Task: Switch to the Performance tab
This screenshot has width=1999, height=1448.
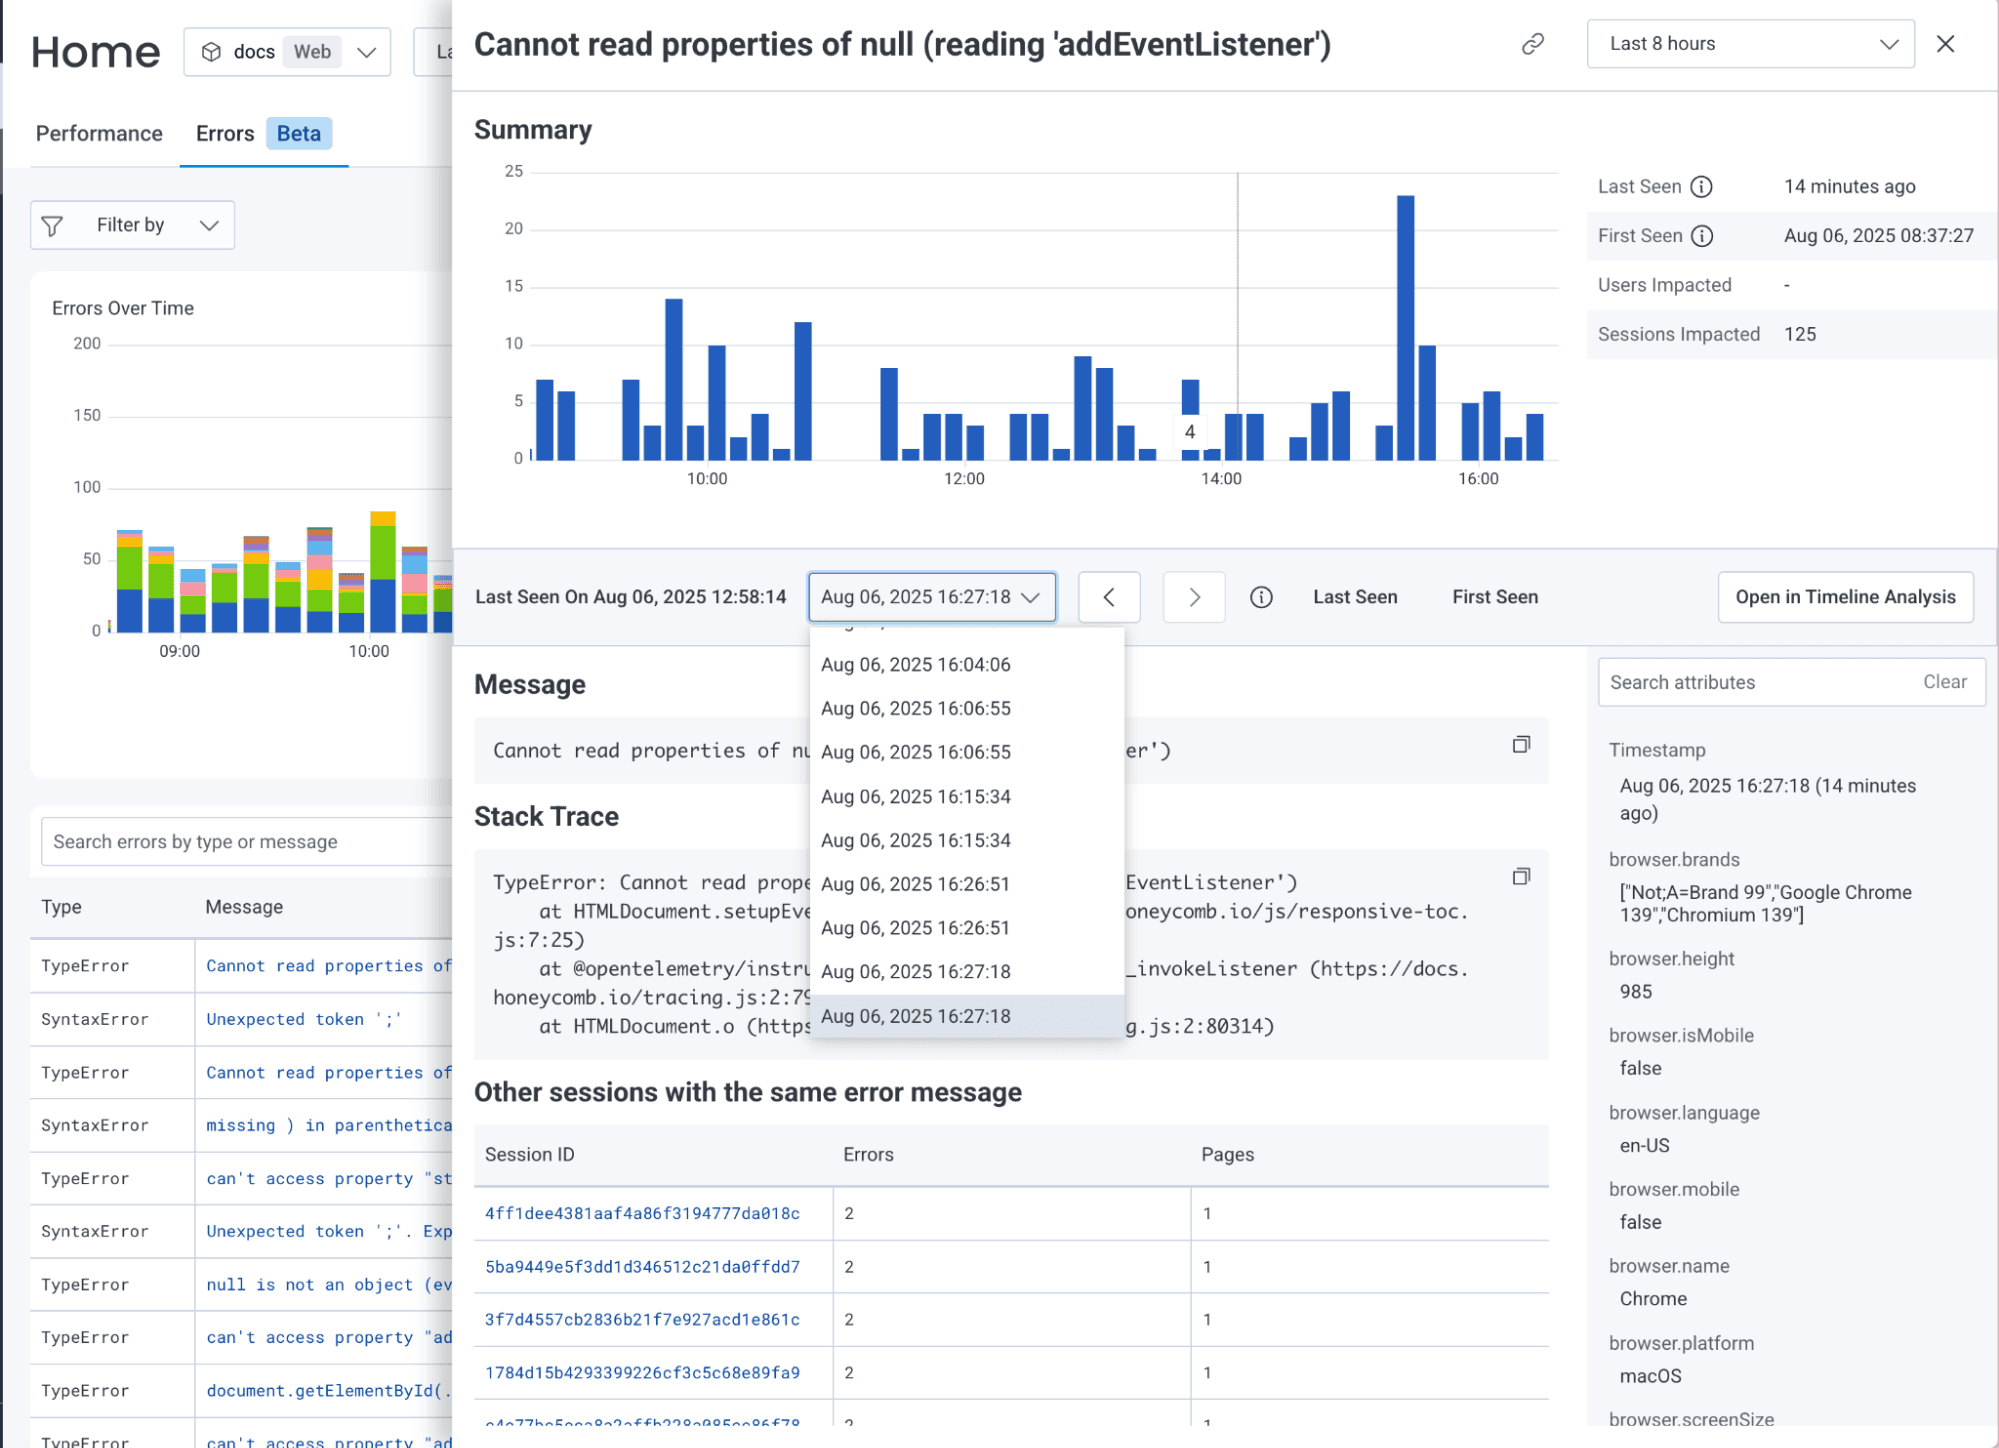Action: (x=99, y=134)
